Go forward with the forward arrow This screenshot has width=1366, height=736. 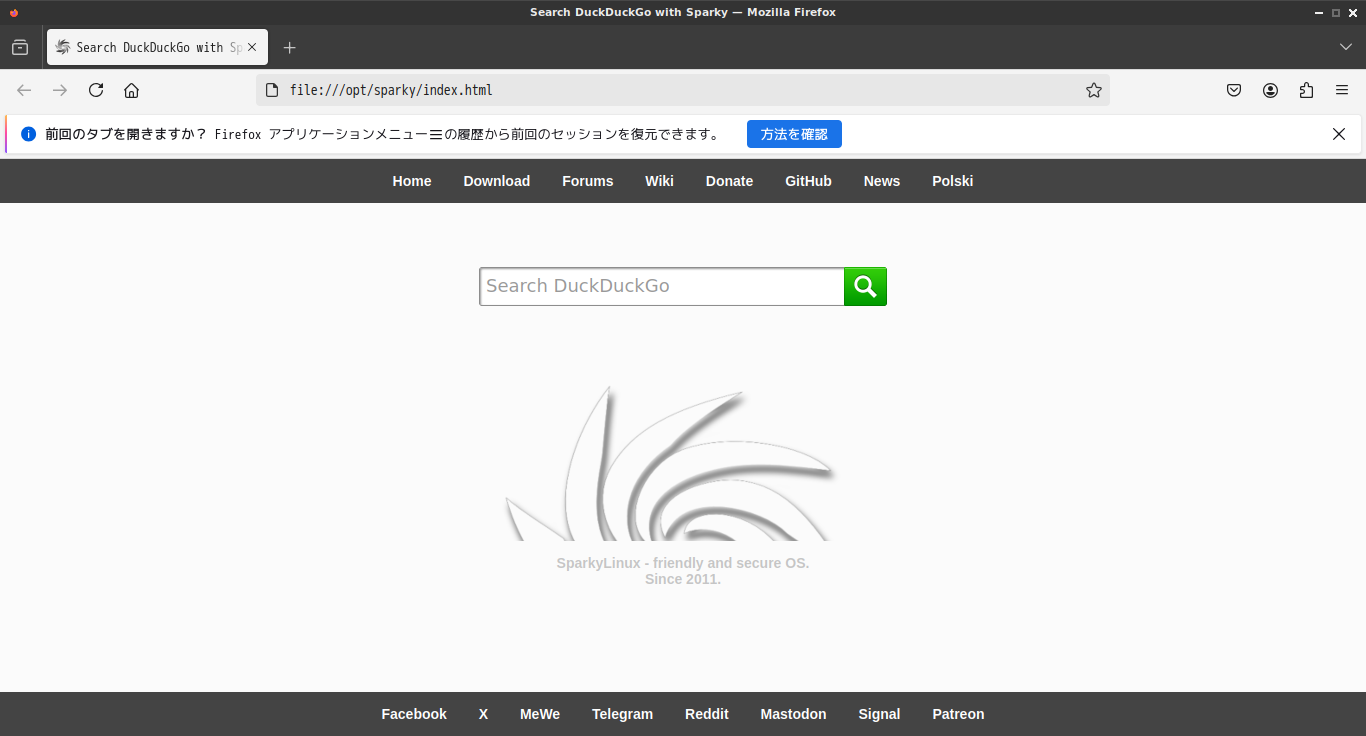(x=60, y=90)
